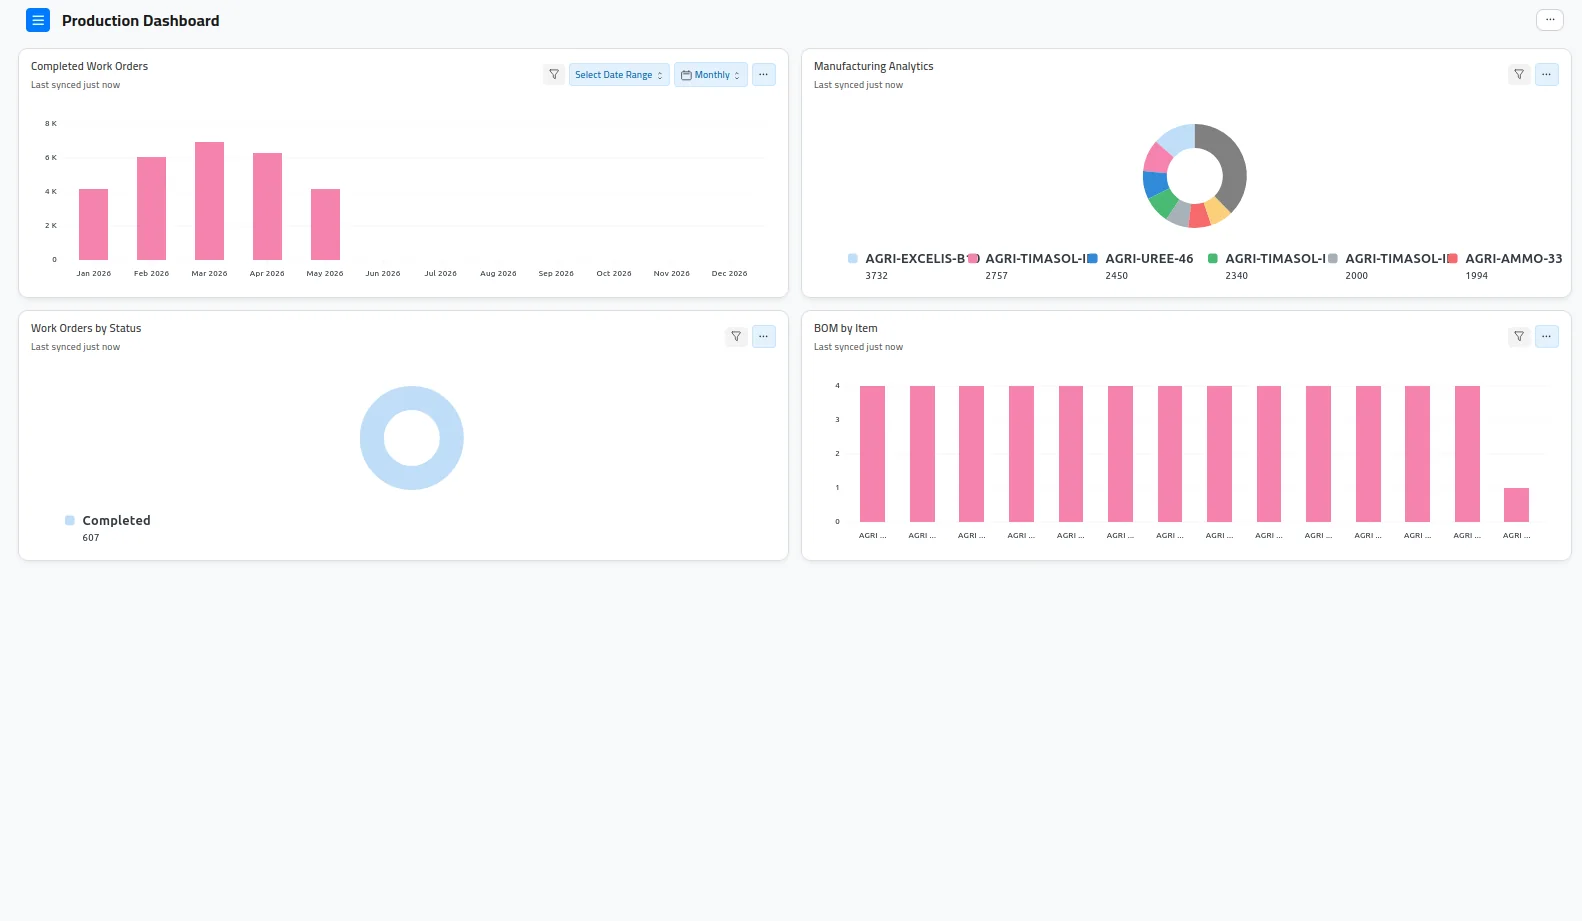
Task: Click the 2450 value under AGRI-UREE-46
Action: point(1117,276)
